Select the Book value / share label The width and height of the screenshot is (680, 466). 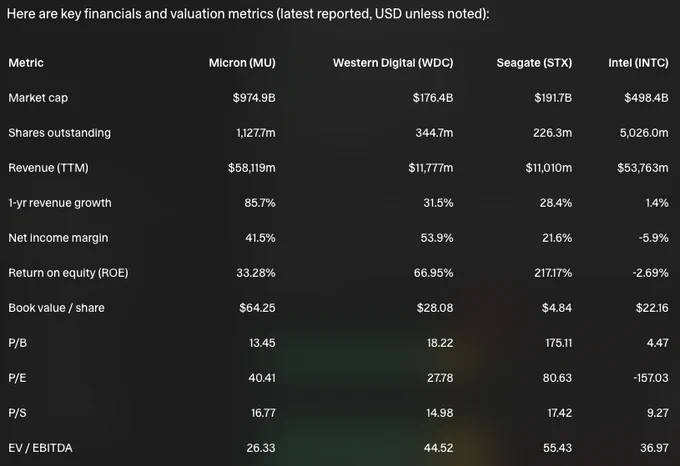[56, 308]
